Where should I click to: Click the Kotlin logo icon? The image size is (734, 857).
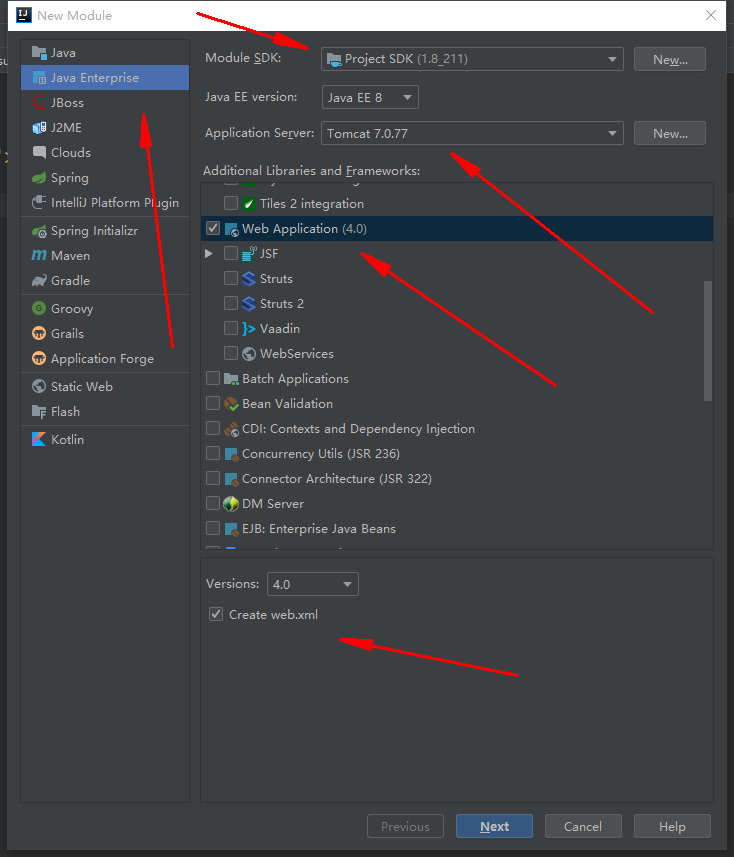tap(39, 439)
